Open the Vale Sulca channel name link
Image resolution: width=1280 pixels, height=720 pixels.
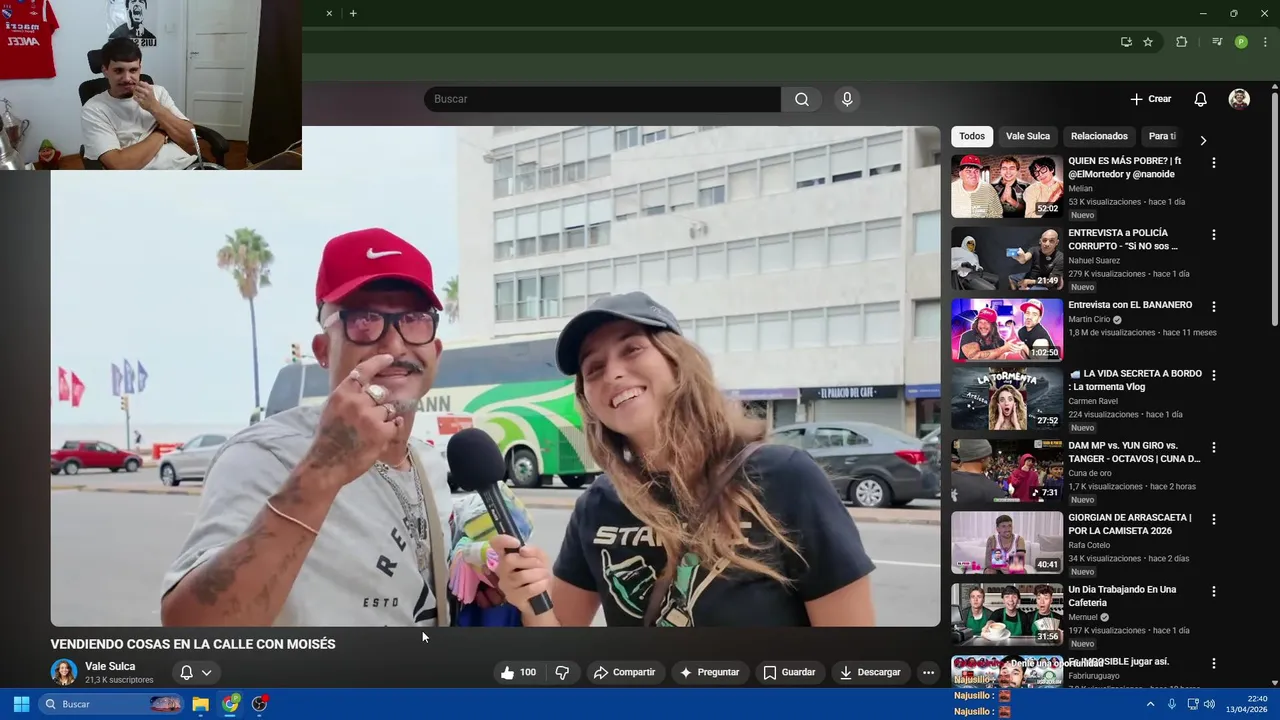coord(110,666)
